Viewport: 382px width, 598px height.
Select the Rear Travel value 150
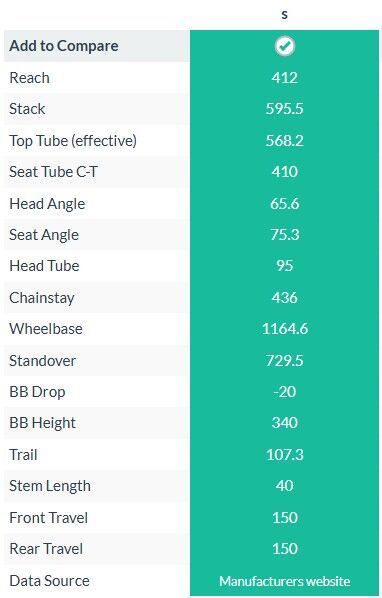pyautogui.click(x=285, y=549)
